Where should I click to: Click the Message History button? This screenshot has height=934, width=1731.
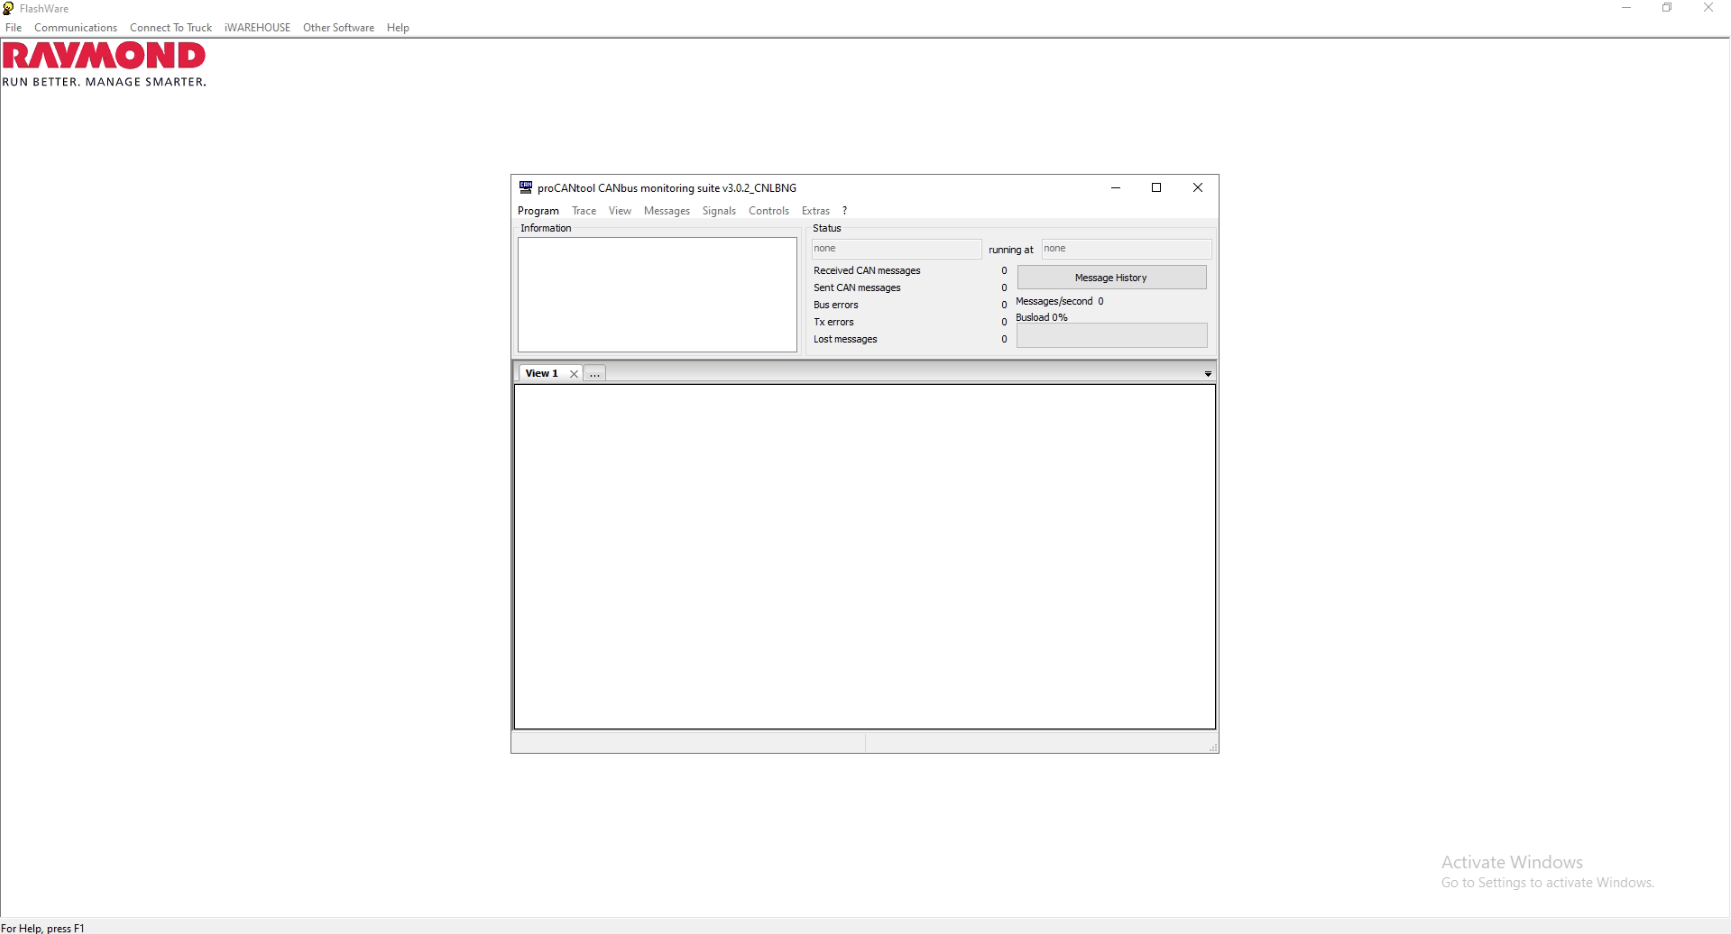tap(1111, 277)
